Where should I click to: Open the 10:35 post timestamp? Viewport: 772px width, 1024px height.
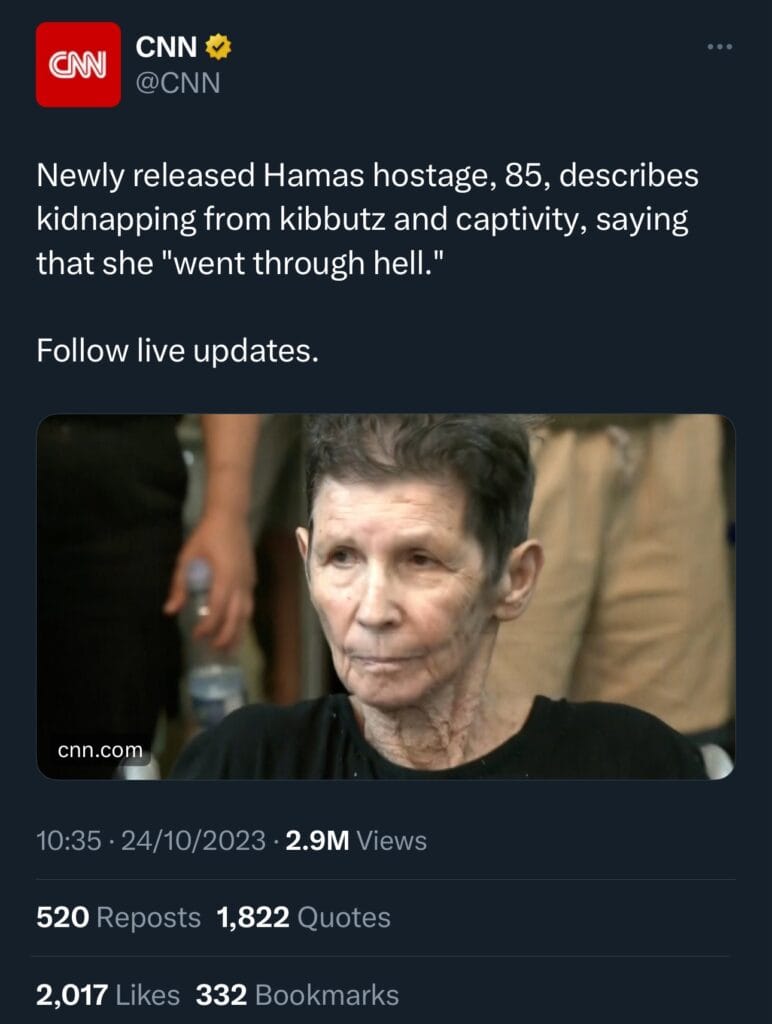[69, 840]
